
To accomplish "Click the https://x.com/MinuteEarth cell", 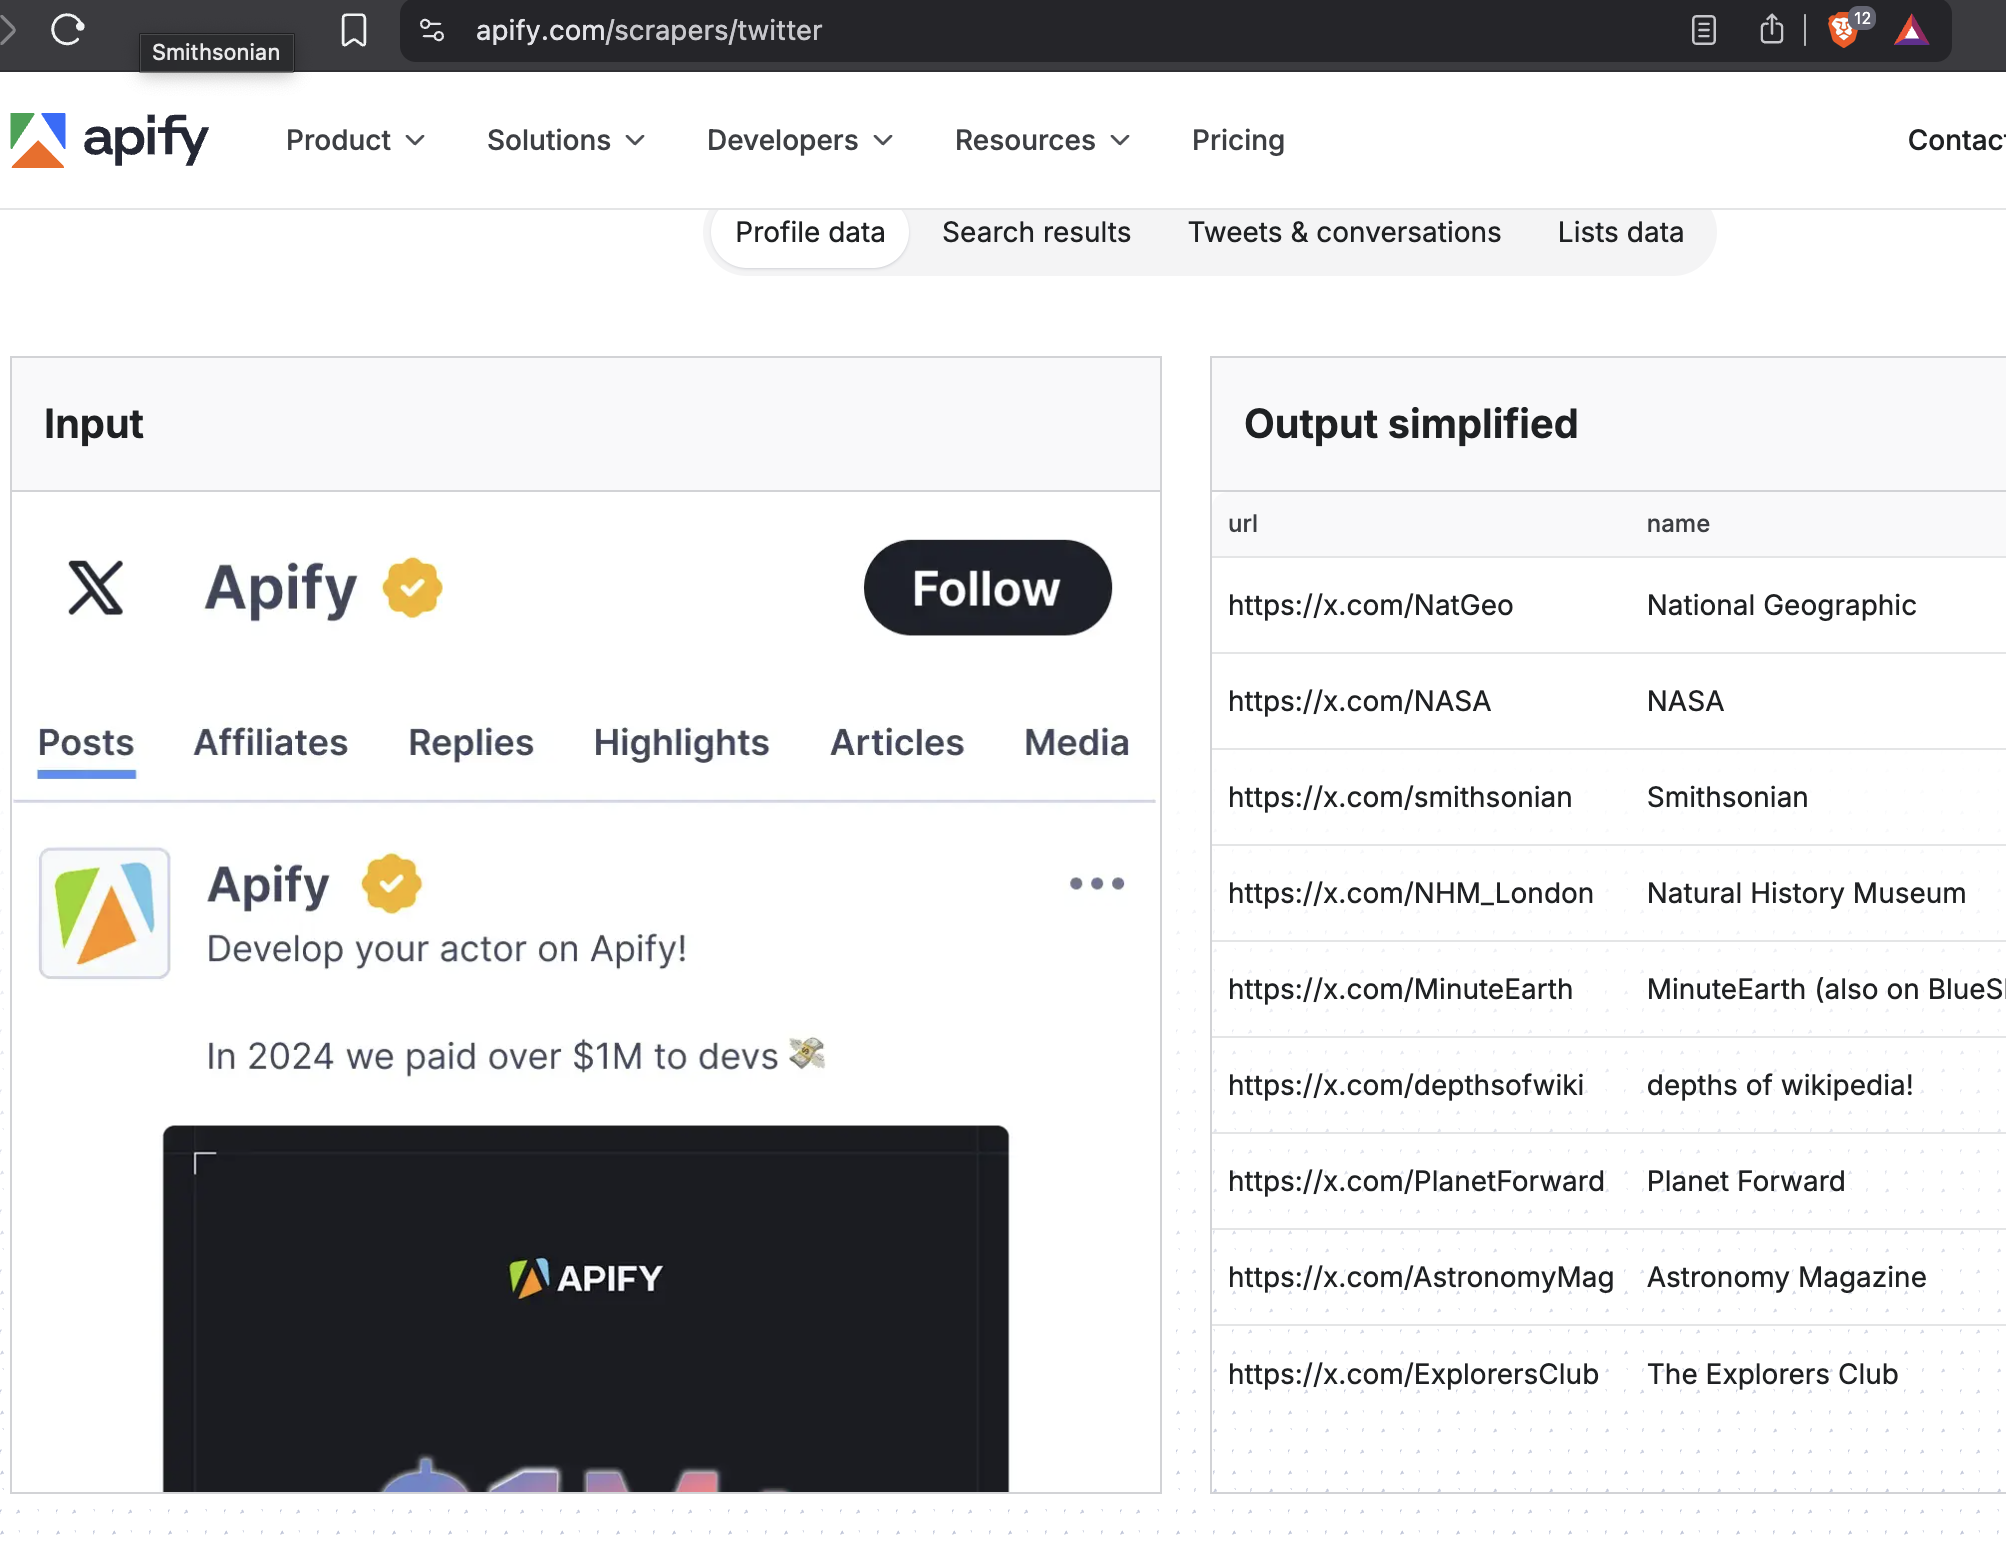I will point(1400,989).
